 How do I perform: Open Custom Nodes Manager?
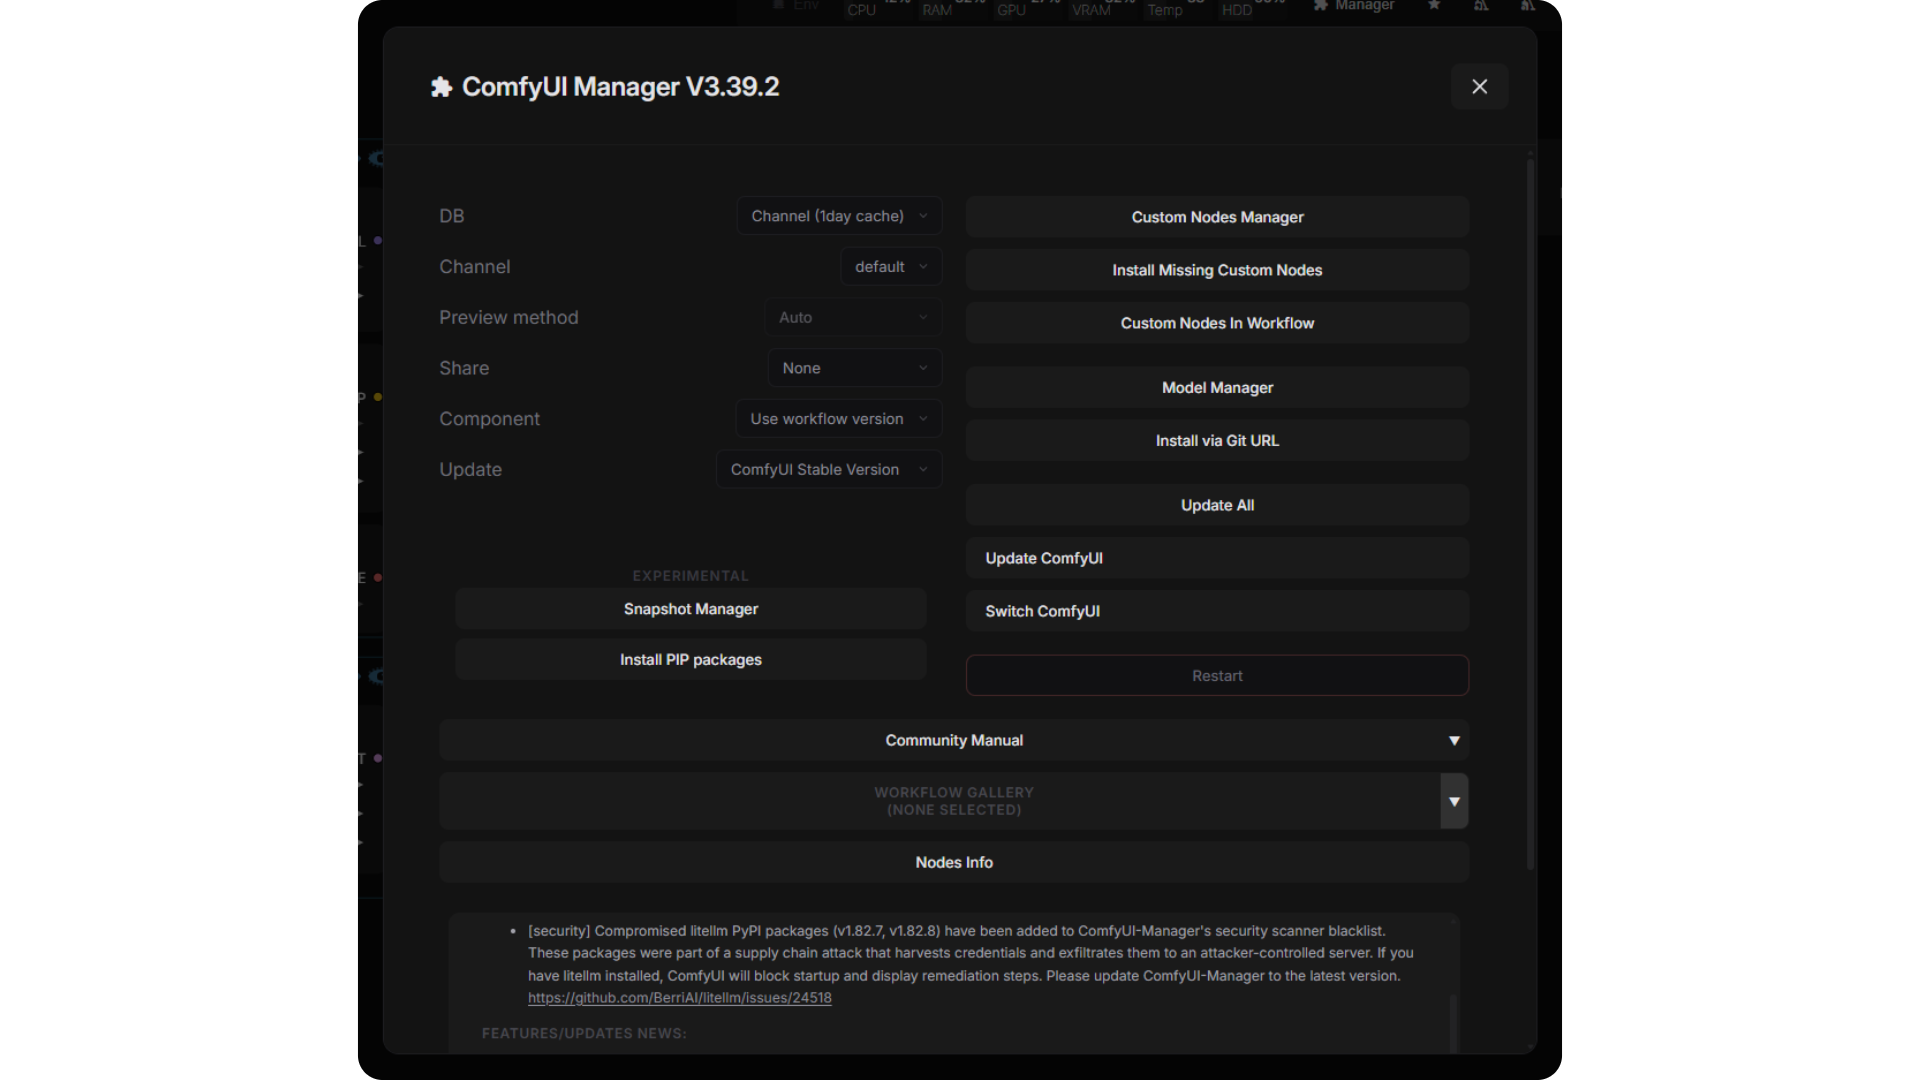(x=1217, y=217)
